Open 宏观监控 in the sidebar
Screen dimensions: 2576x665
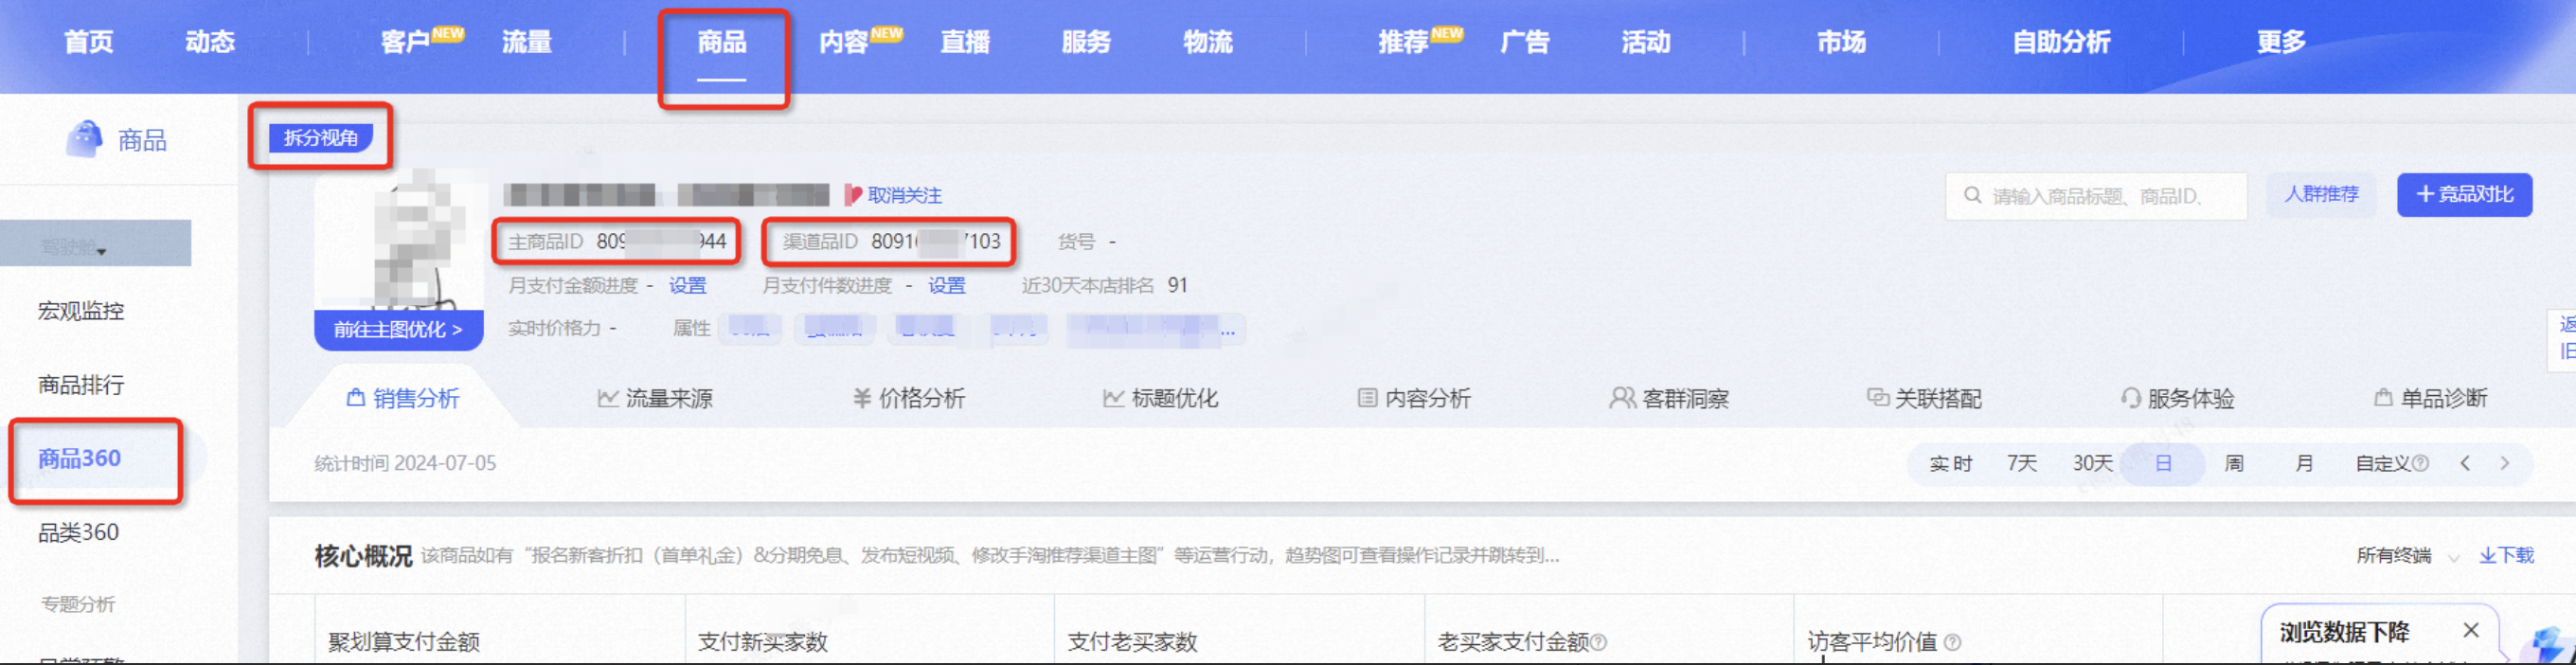[81, 311]
